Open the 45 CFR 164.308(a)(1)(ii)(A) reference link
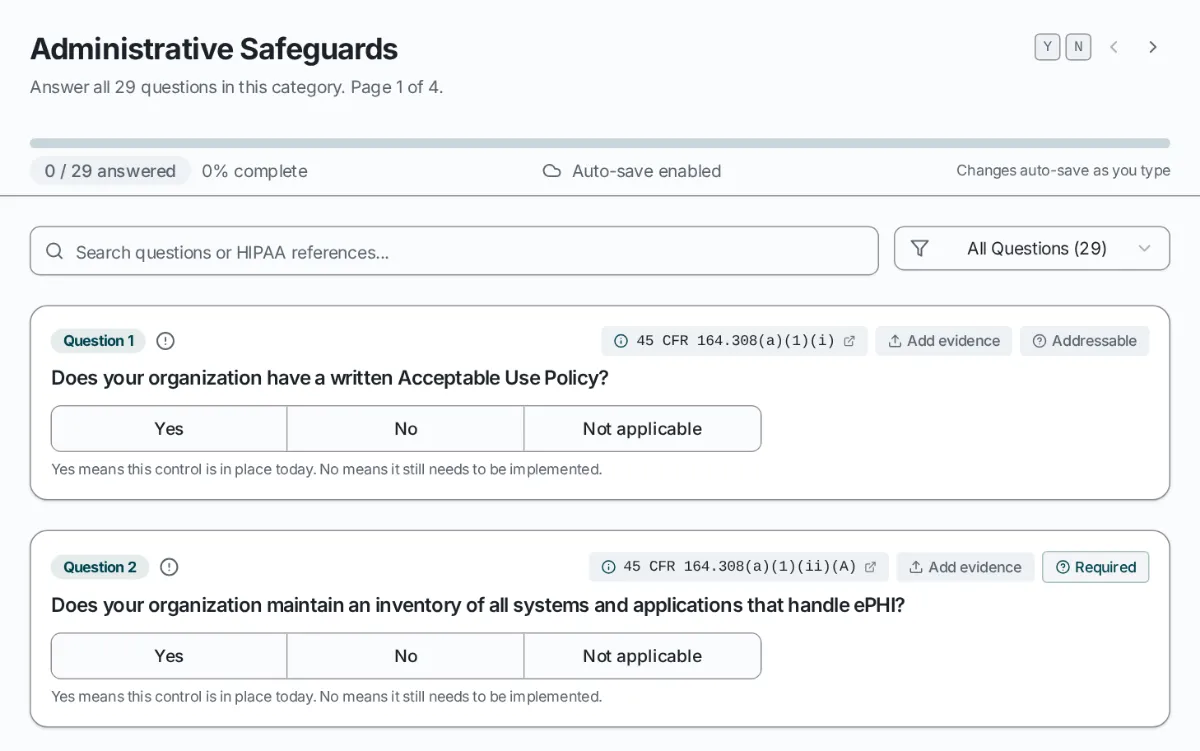This screenshot has width=1200, height=751. coord(740,567)
